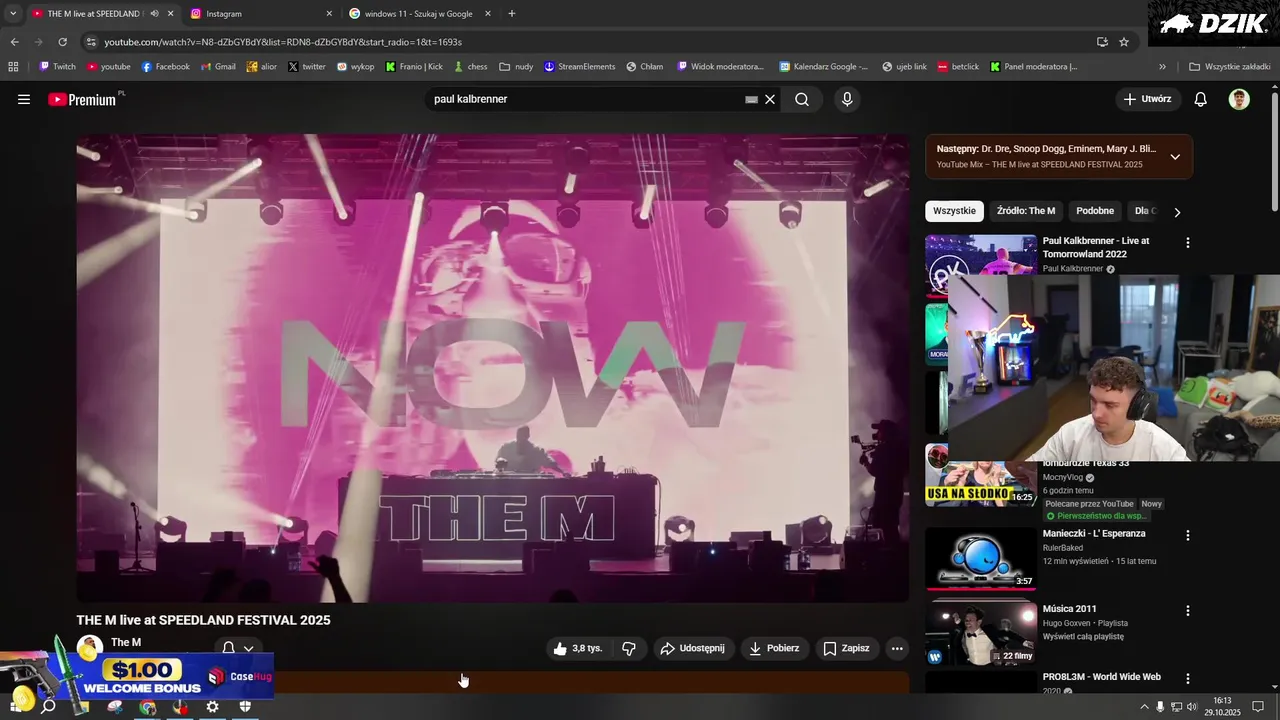
Task: Click the 'Utwórz' create button
Action: pyautogui.click(x=1147, y=99)
